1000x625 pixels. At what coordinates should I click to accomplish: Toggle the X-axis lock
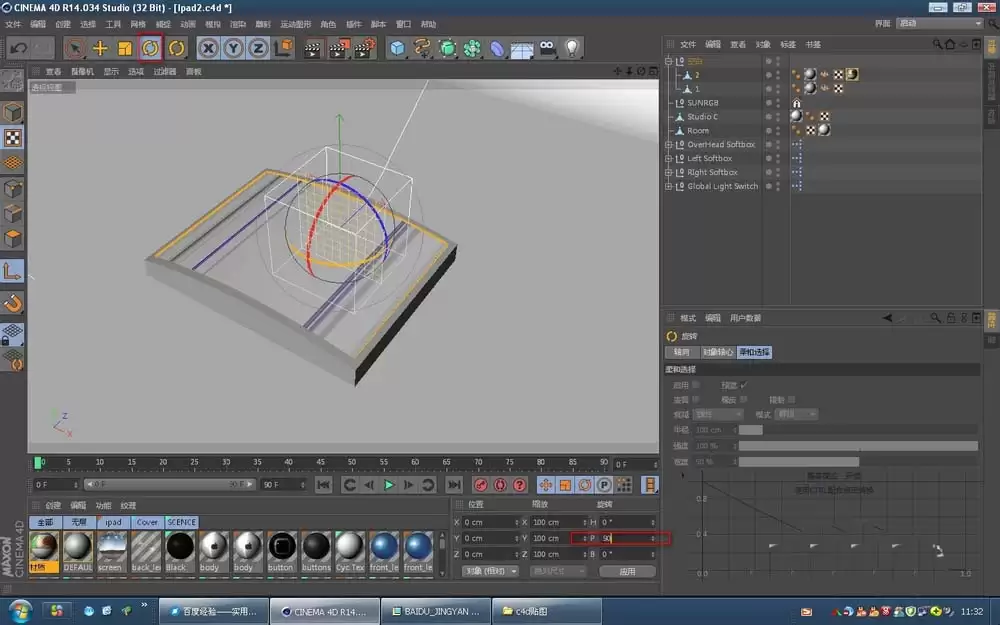click(207, 47)
